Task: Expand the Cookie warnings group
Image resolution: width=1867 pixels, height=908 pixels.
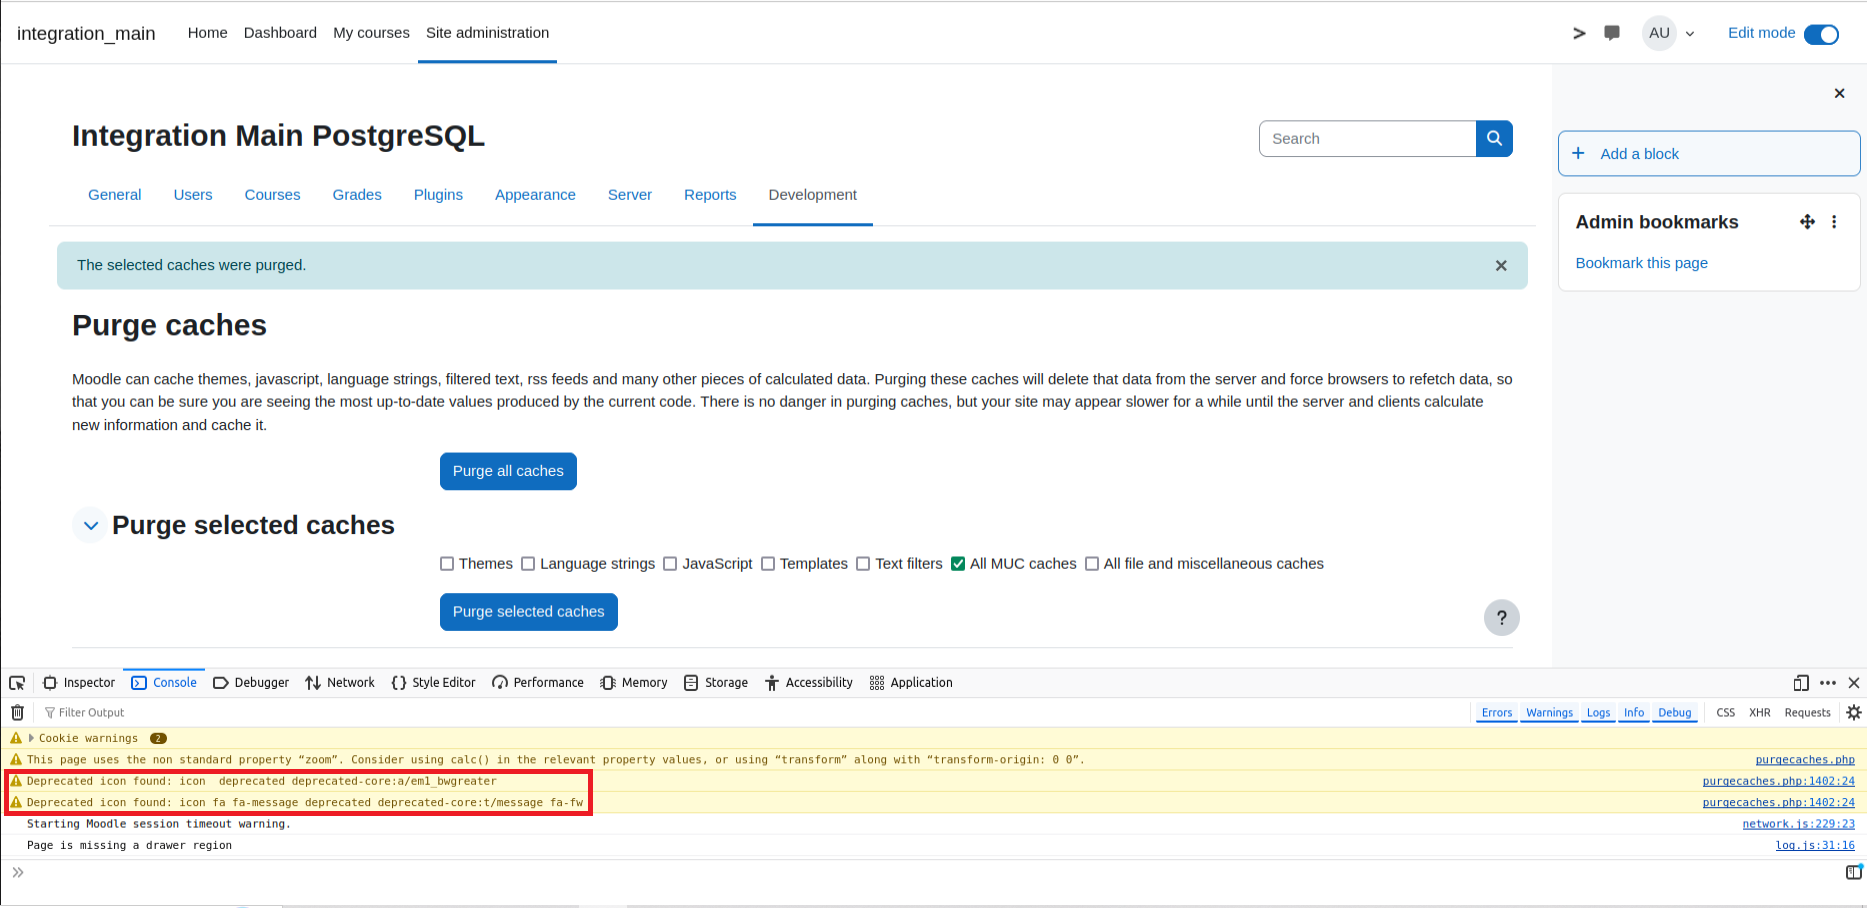Action: point(31,739)
